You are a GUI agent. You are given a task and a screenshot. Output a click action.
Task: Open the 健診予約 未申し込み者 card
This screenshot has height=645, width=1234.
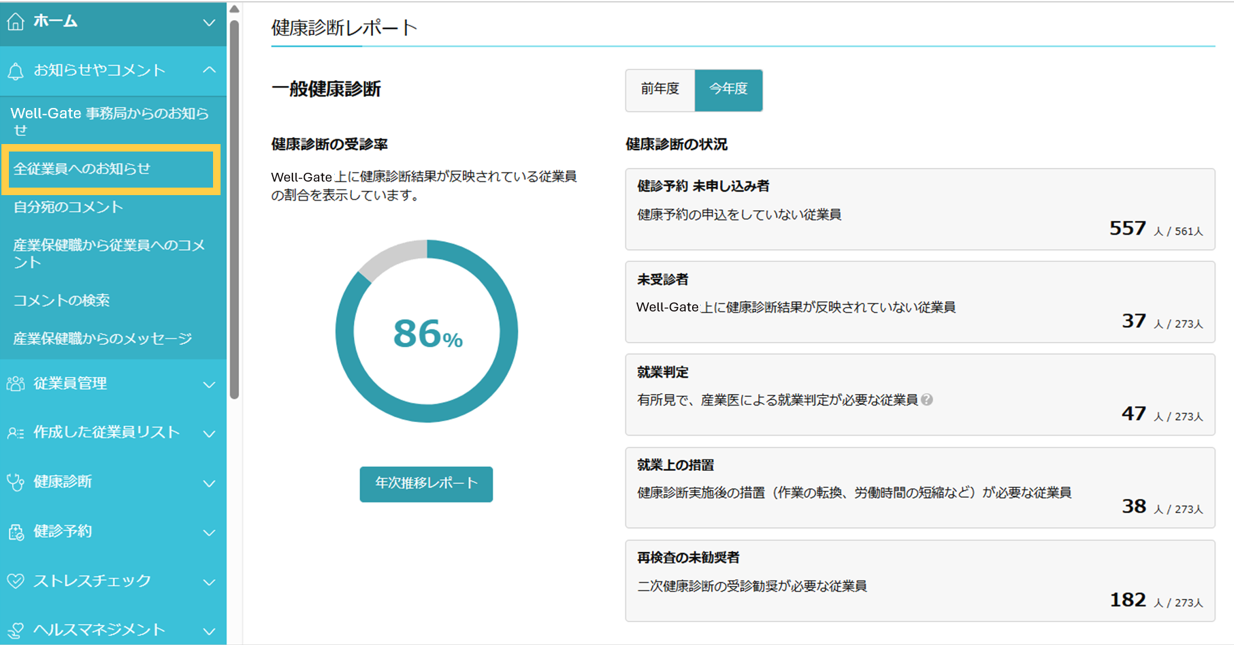920,209
